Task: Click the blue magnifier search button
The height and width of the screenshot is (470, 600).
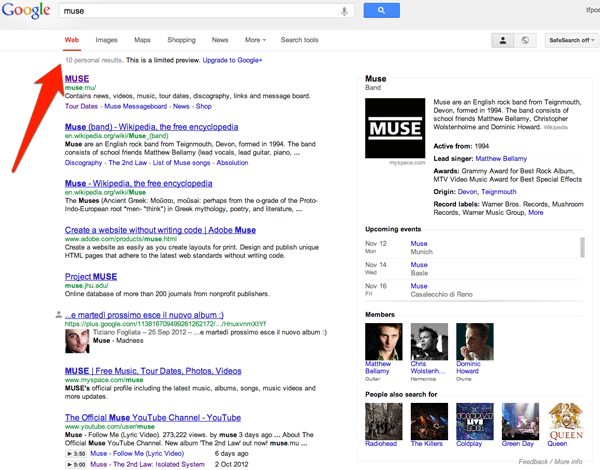Action: [x=382, y=10]
